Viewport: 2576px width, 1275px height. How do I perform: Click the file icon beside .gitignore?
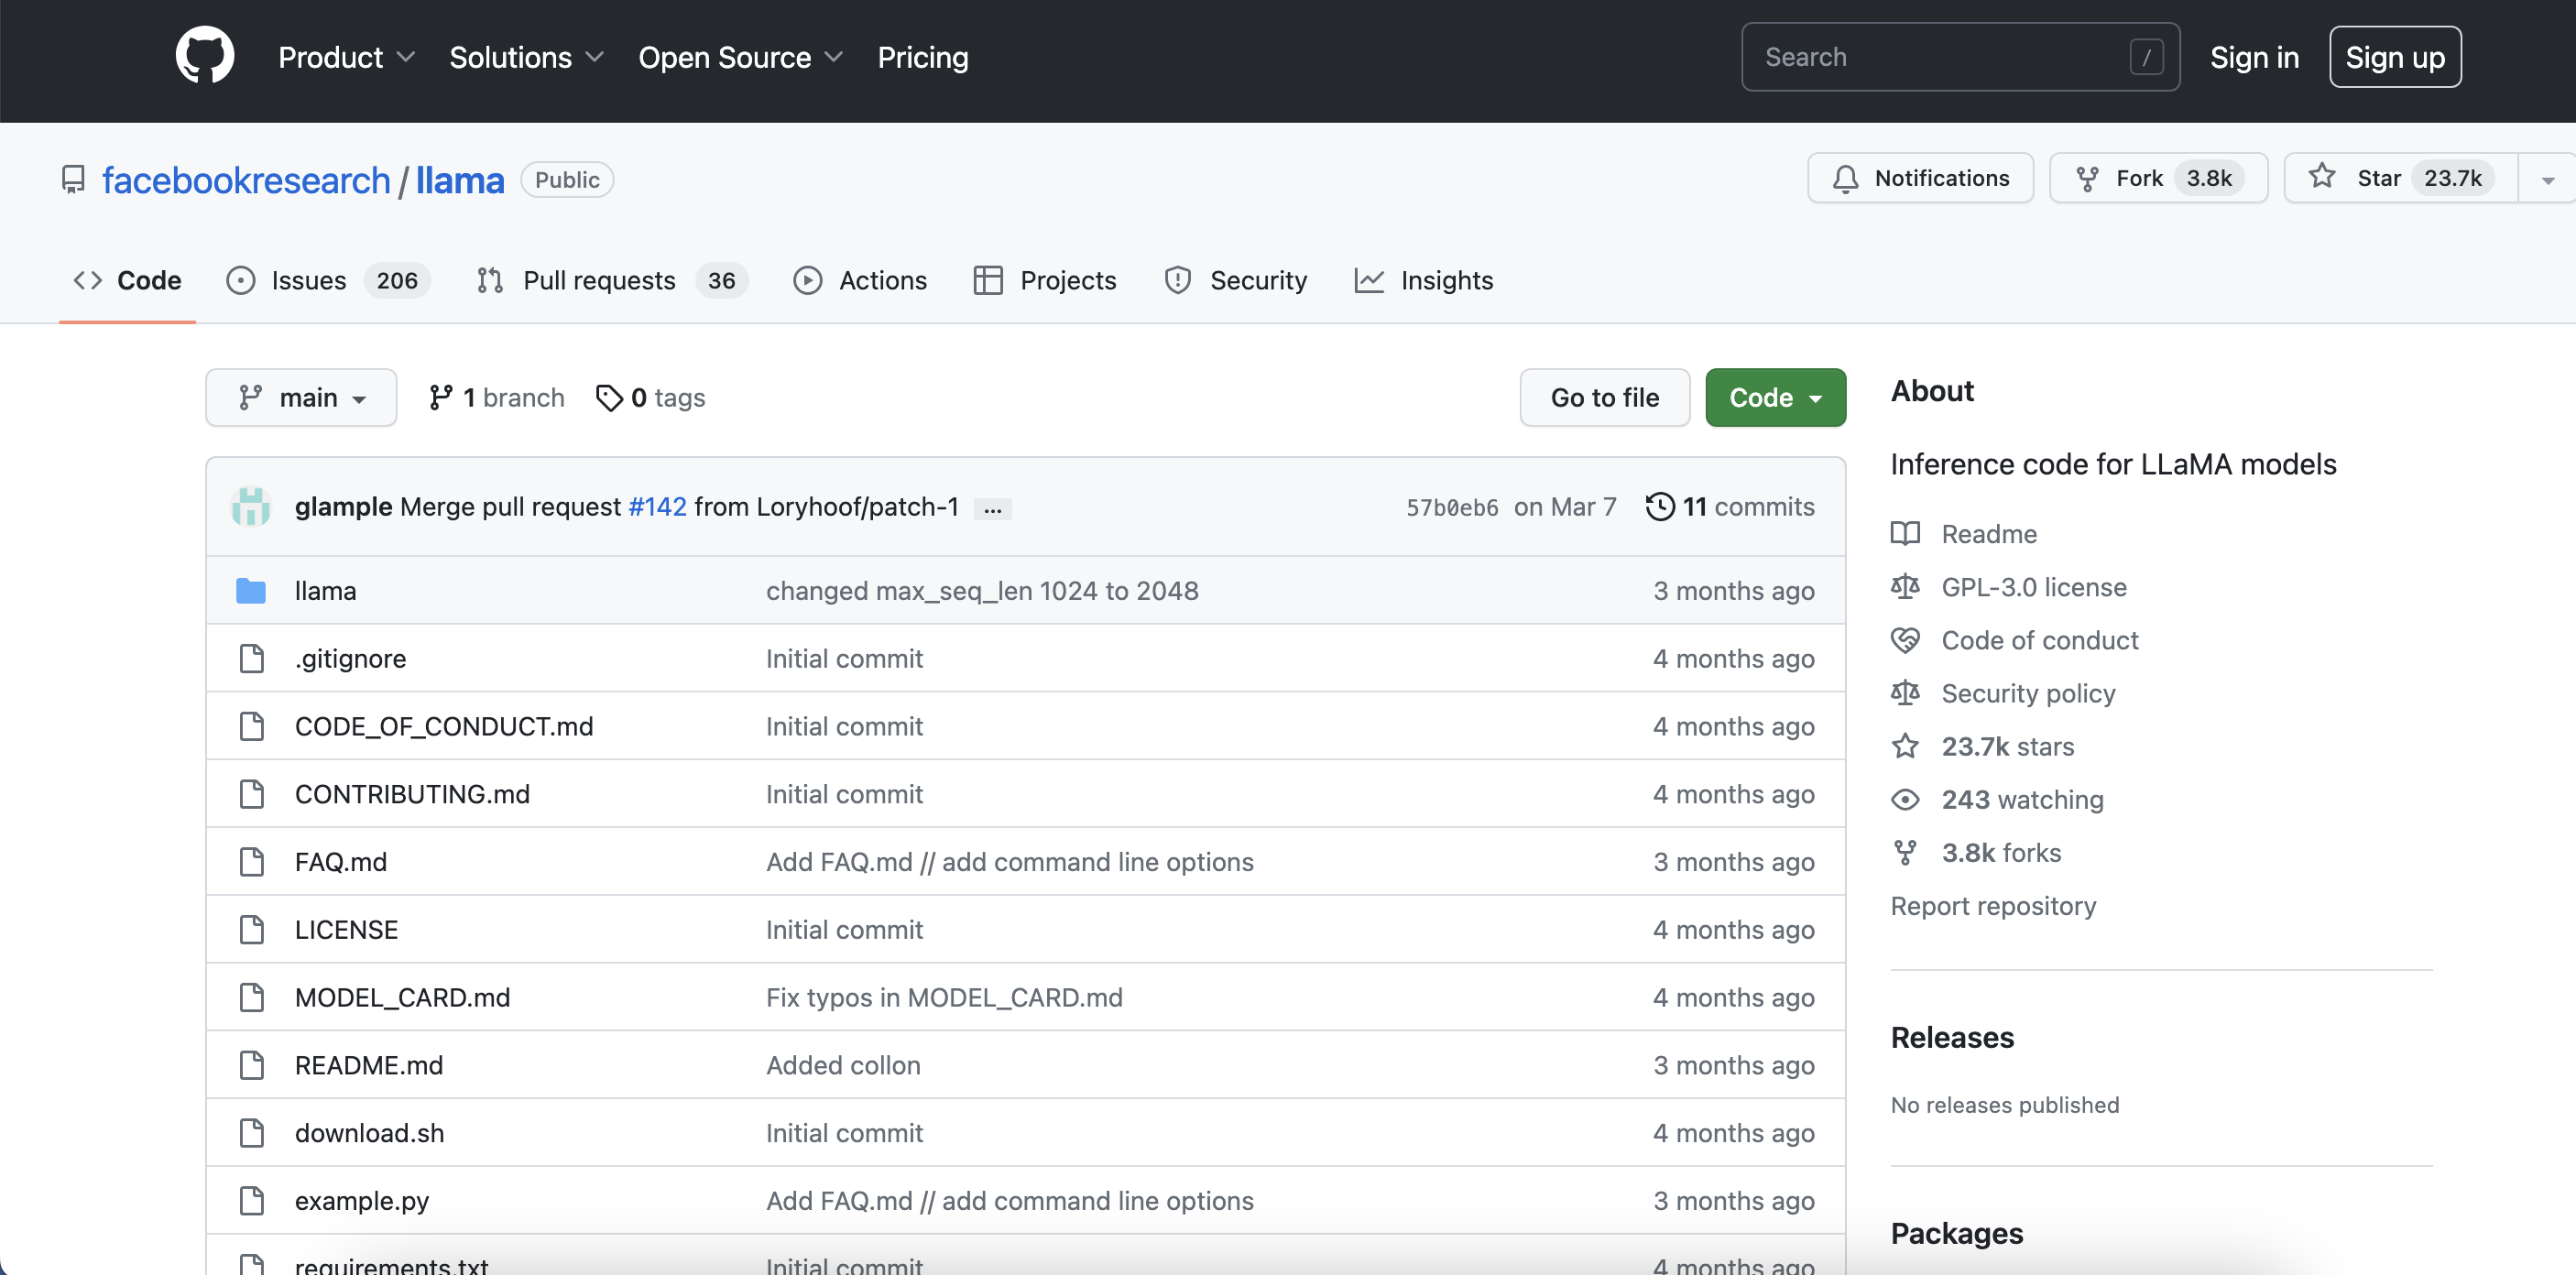[252, 659]
